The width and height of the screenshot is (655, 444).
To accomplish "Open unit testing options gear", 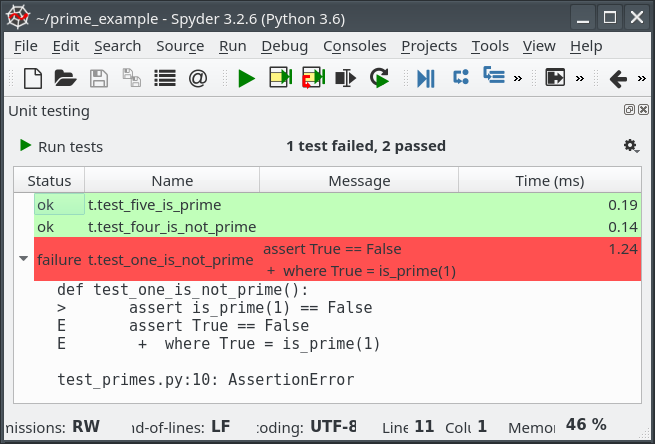I will (631, 146).
